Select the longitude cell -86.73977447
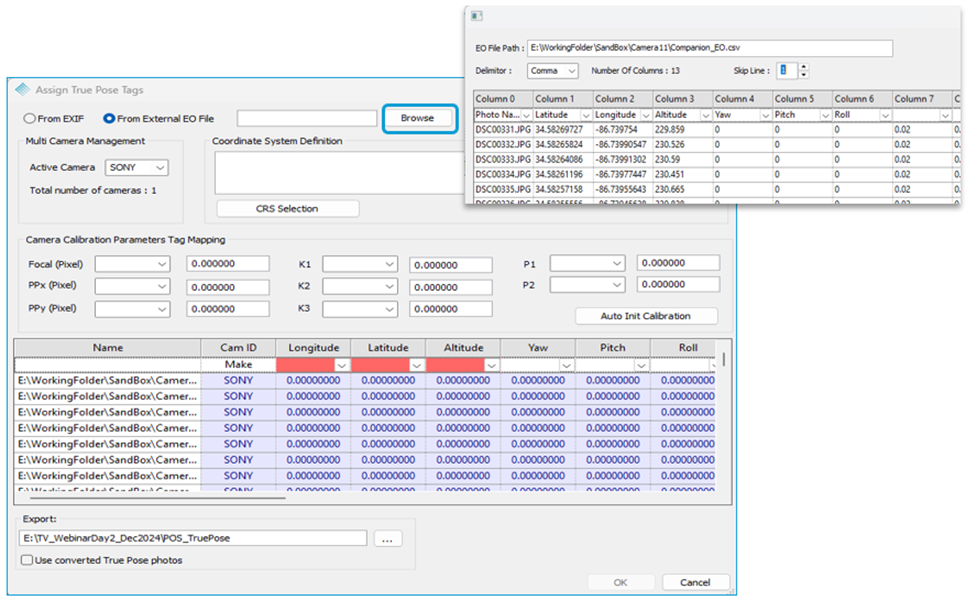 pyautogui.click(x=623, y=174)
